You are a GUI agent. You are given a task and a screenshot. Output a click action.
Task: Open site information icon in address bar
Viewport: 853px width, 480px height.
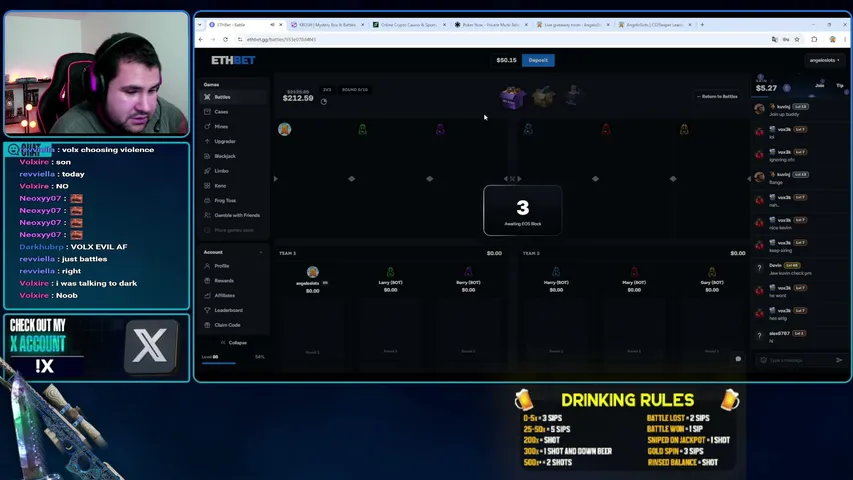tap(240, 40)
